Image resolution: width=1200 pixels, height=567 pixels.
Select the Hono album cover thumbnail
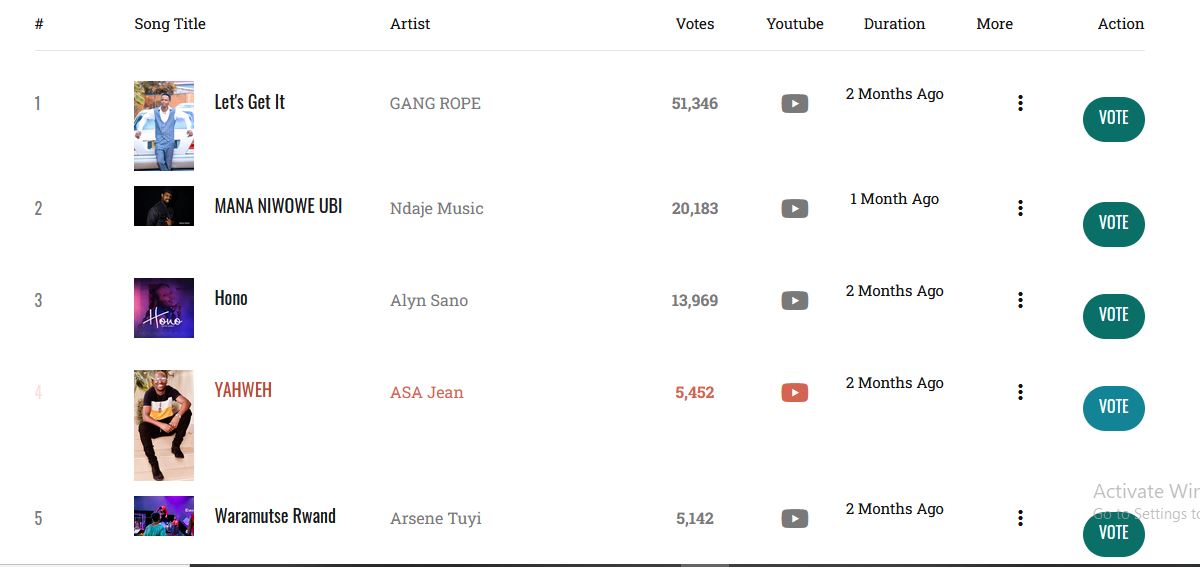[164, 308]
